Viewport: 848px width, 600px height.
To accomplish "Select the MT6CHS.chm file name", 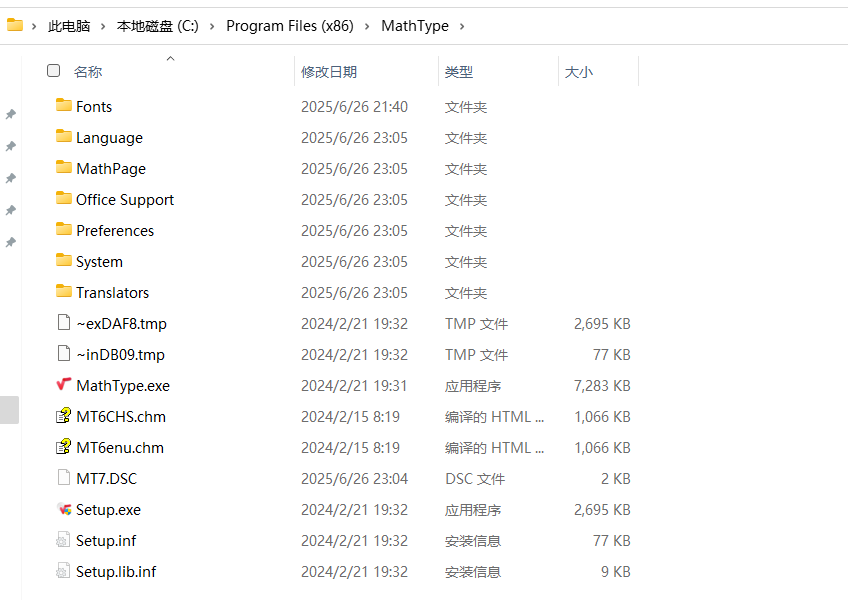I will [x=121, y=417].
